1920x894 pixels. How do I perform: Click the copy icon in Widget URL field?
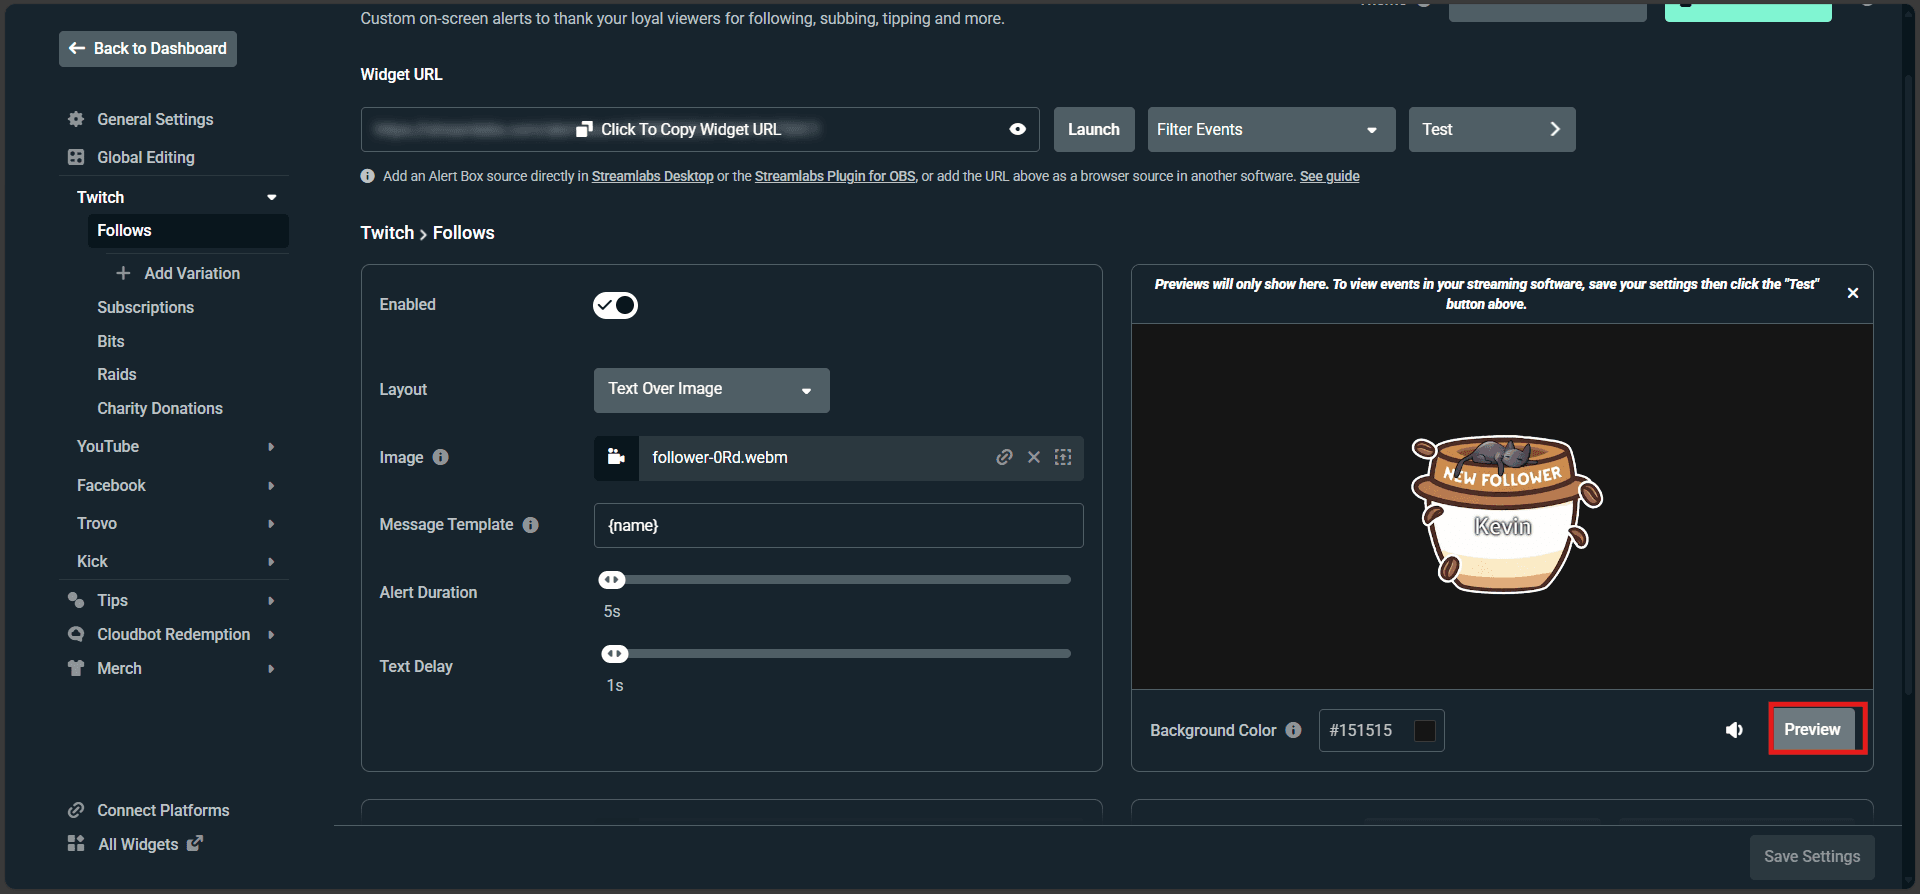click(585, 129)
